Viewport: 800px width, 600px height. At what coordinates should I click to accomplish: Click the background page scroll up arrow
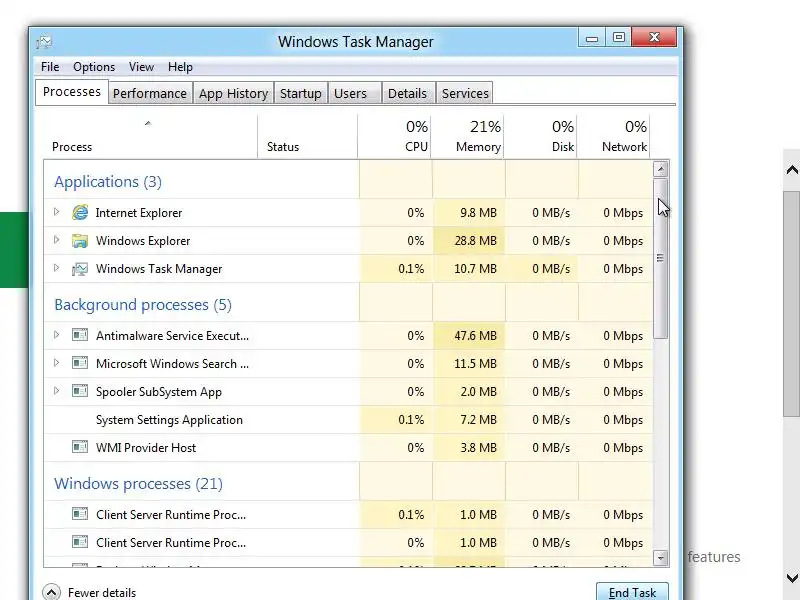coord(792,170)
